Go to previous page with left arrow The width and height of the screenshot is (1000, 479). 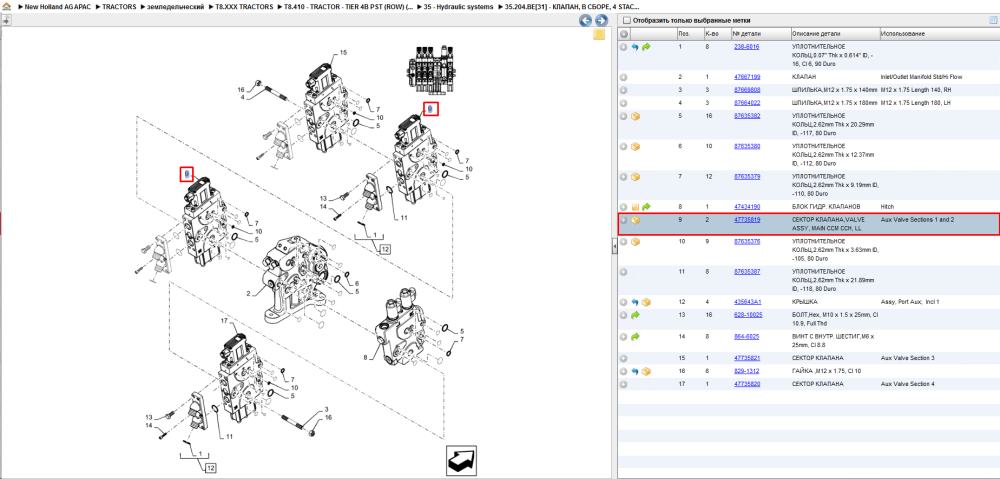584,20
